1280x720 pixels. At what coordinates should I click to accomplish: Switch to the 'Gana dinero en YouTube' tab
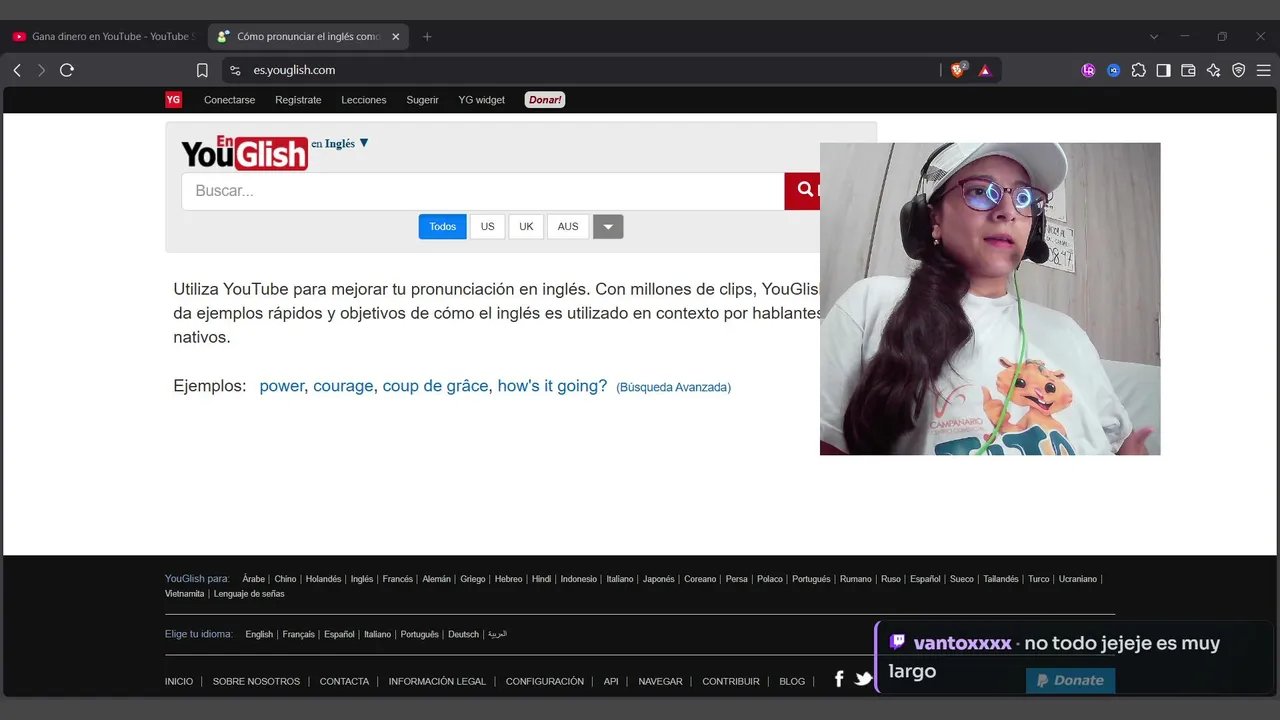(x=103, y=37)
